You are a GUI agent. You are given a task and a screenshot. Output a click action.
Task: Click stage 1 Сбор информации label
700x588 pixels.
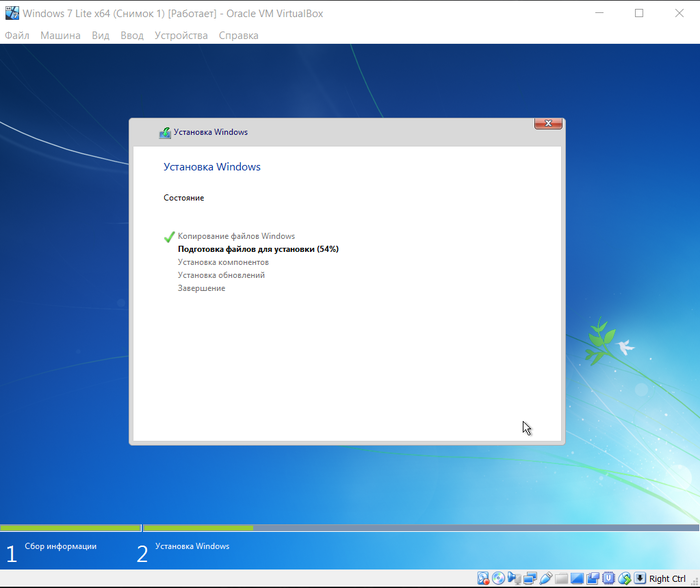click(x=60, y=546)
